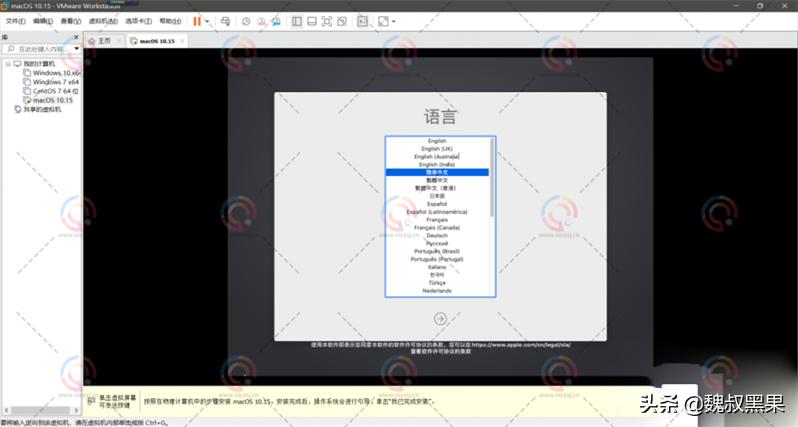The width and height of the screenshot is (798, 427).
Task: Choose Nederlands language
Action: [437, 291]
